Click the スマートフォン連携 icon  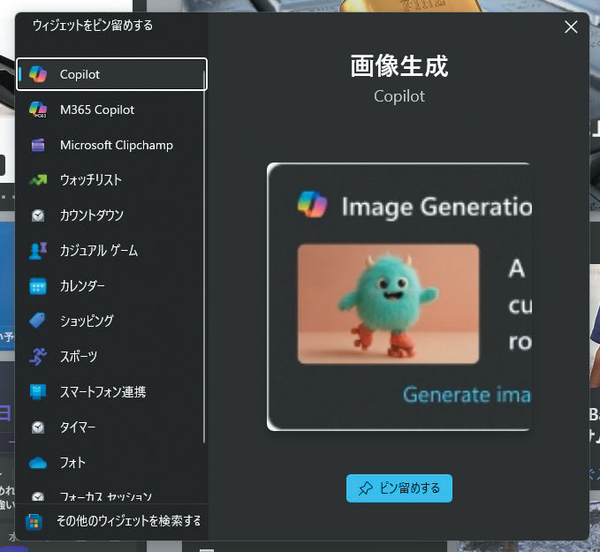pyautogui.click(x=38, y=392)
